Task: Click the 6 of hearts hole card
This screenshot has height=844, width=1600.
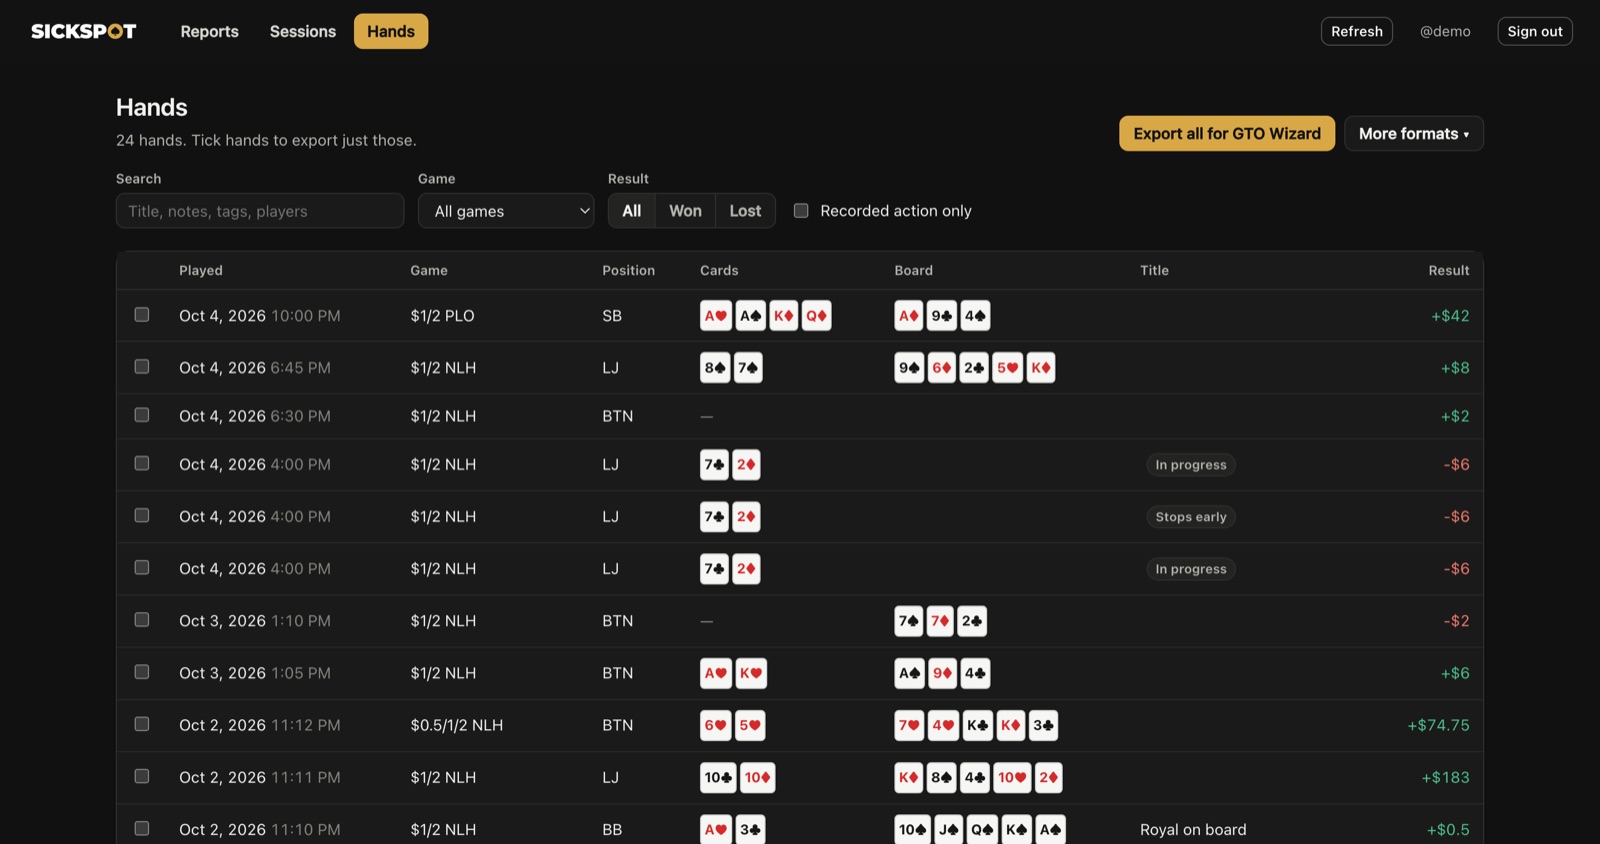Action: (716, 725)
